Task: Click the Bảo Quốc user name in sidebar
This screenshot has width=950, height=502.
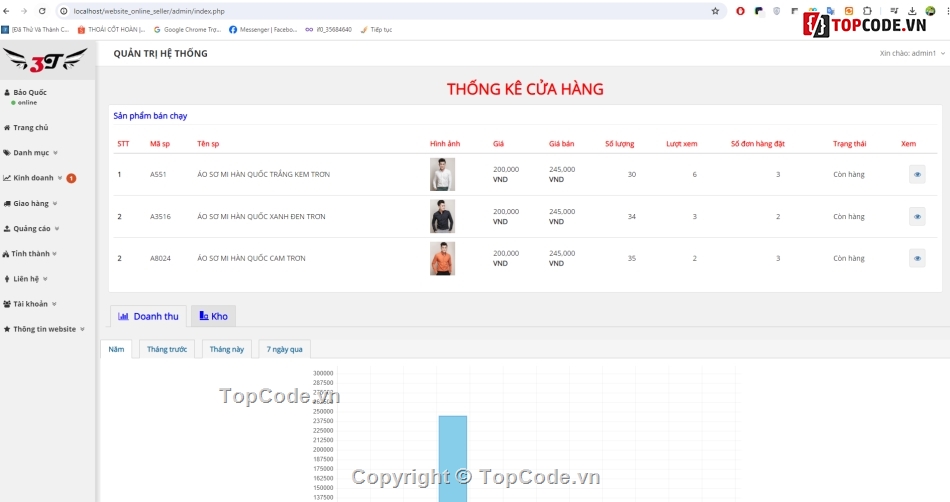Action: pos(30,93)
